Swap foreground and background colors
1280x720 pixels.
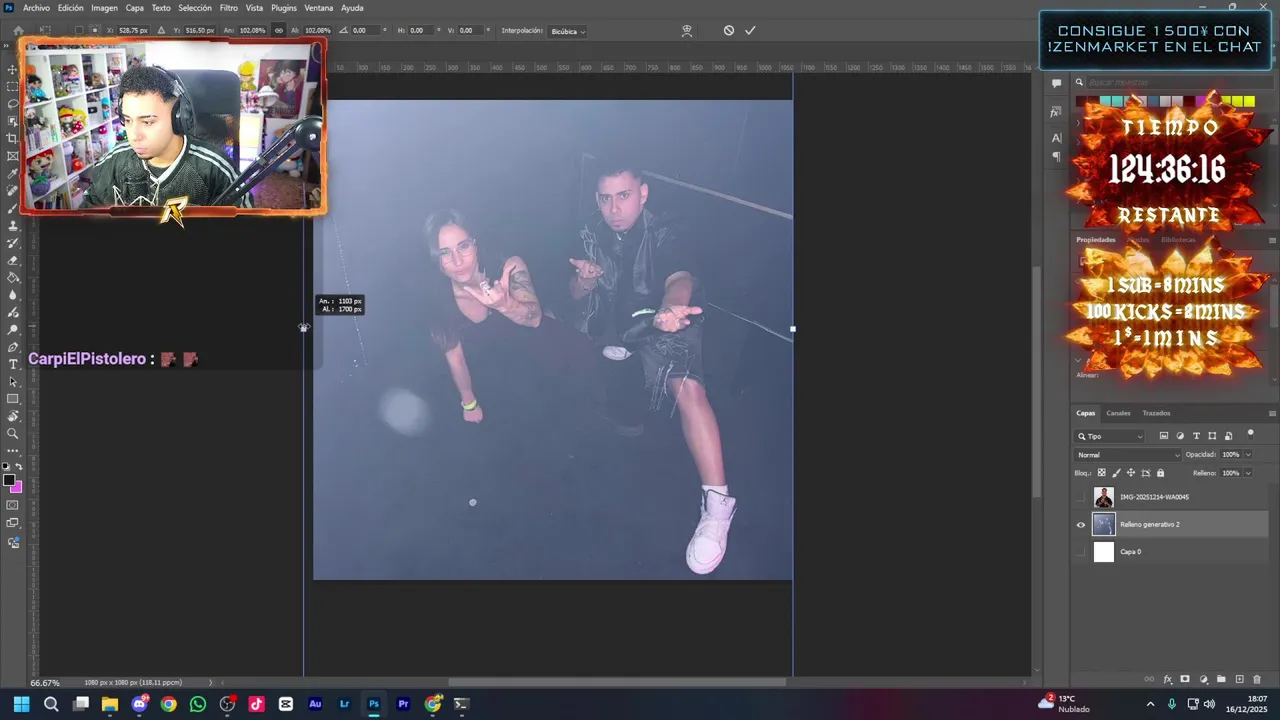[x=19, y=467]
